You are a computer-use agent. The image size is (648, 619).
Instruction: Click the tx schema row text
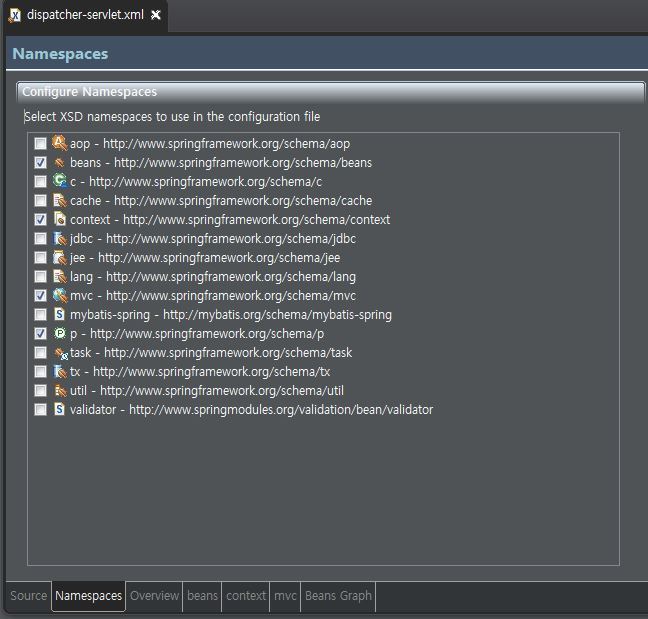tap(200, 371)
